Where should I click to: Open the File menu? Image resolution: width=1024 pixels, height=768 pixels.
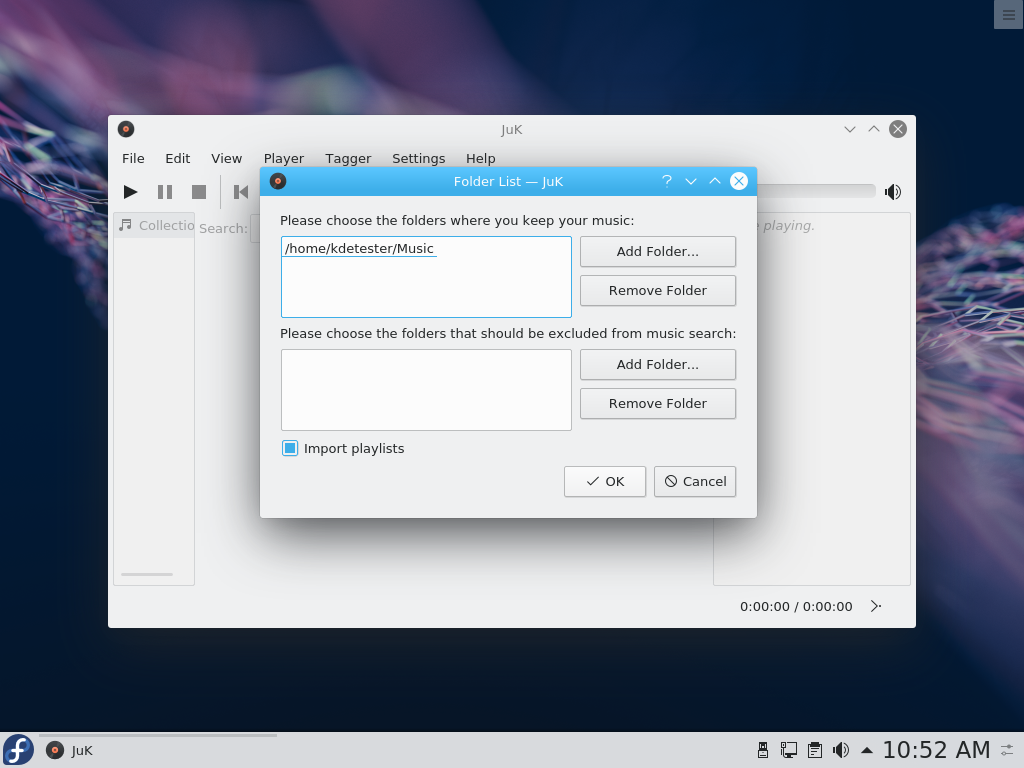click(133, 158)
